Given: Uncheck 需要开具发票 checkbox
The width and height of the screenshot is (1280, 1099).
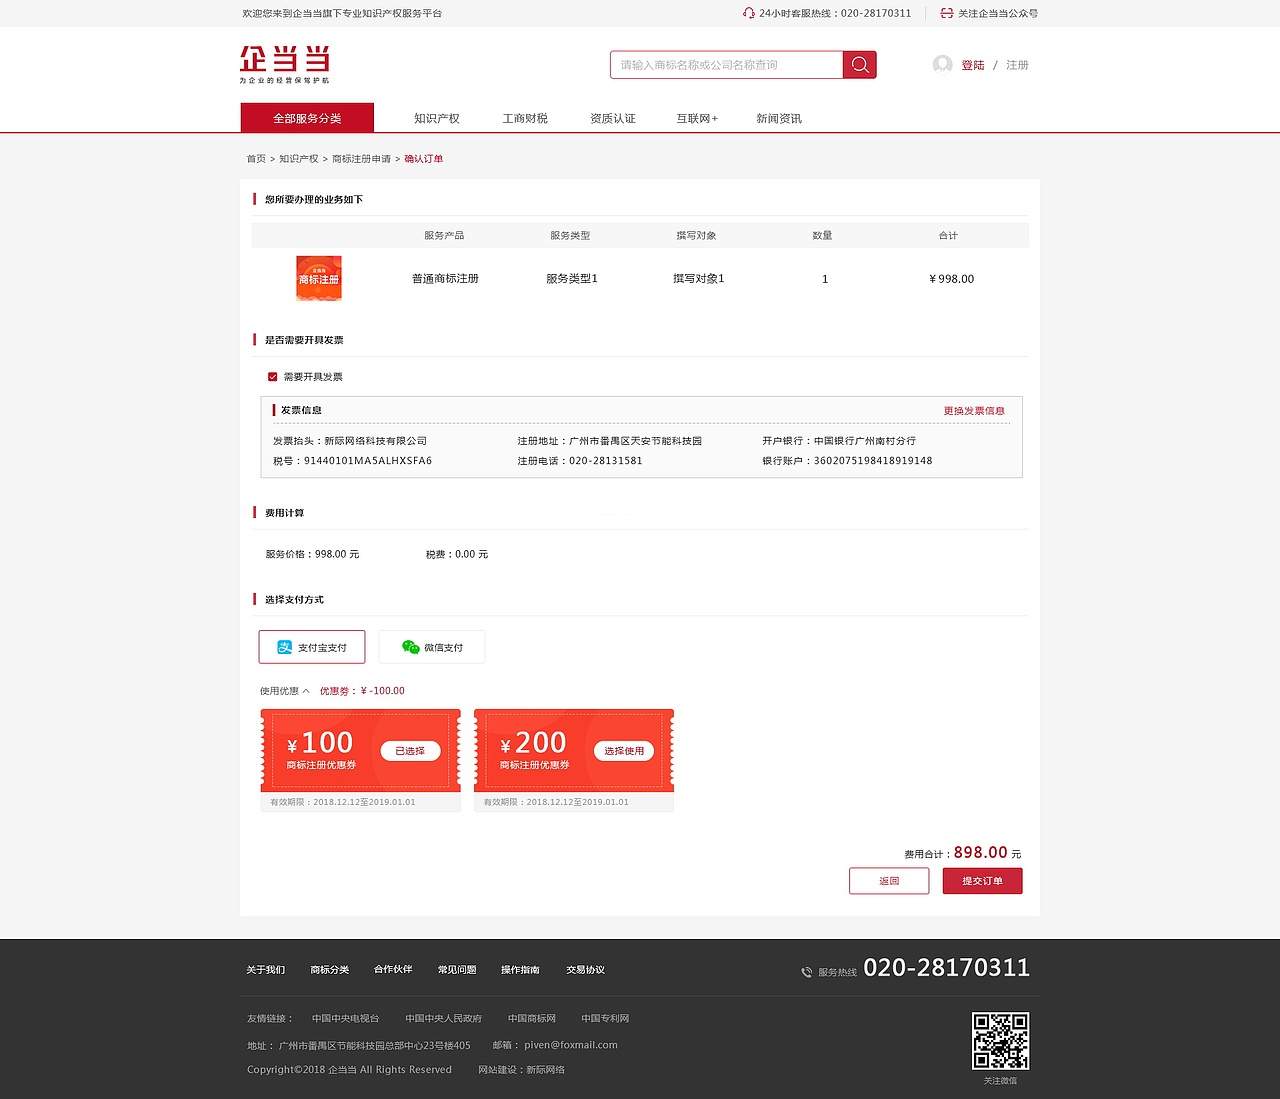Looking at the screenshot, I should (272, 377).
